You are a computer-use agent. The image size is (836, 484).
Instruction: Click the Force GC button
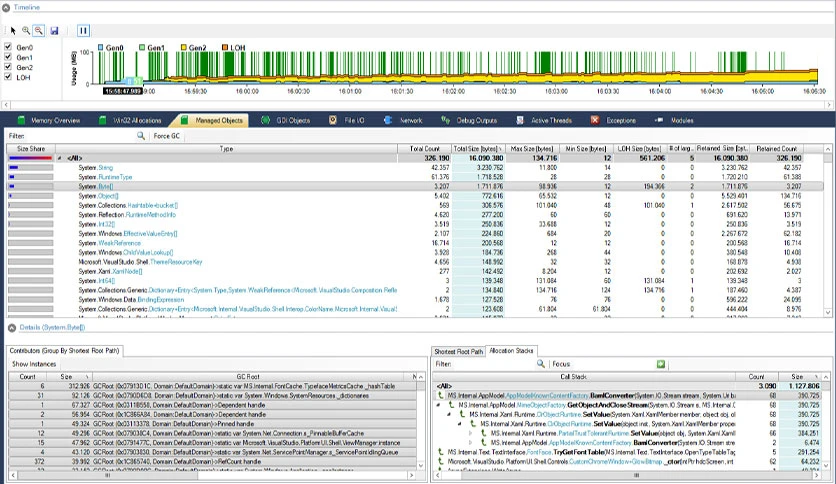166,136
